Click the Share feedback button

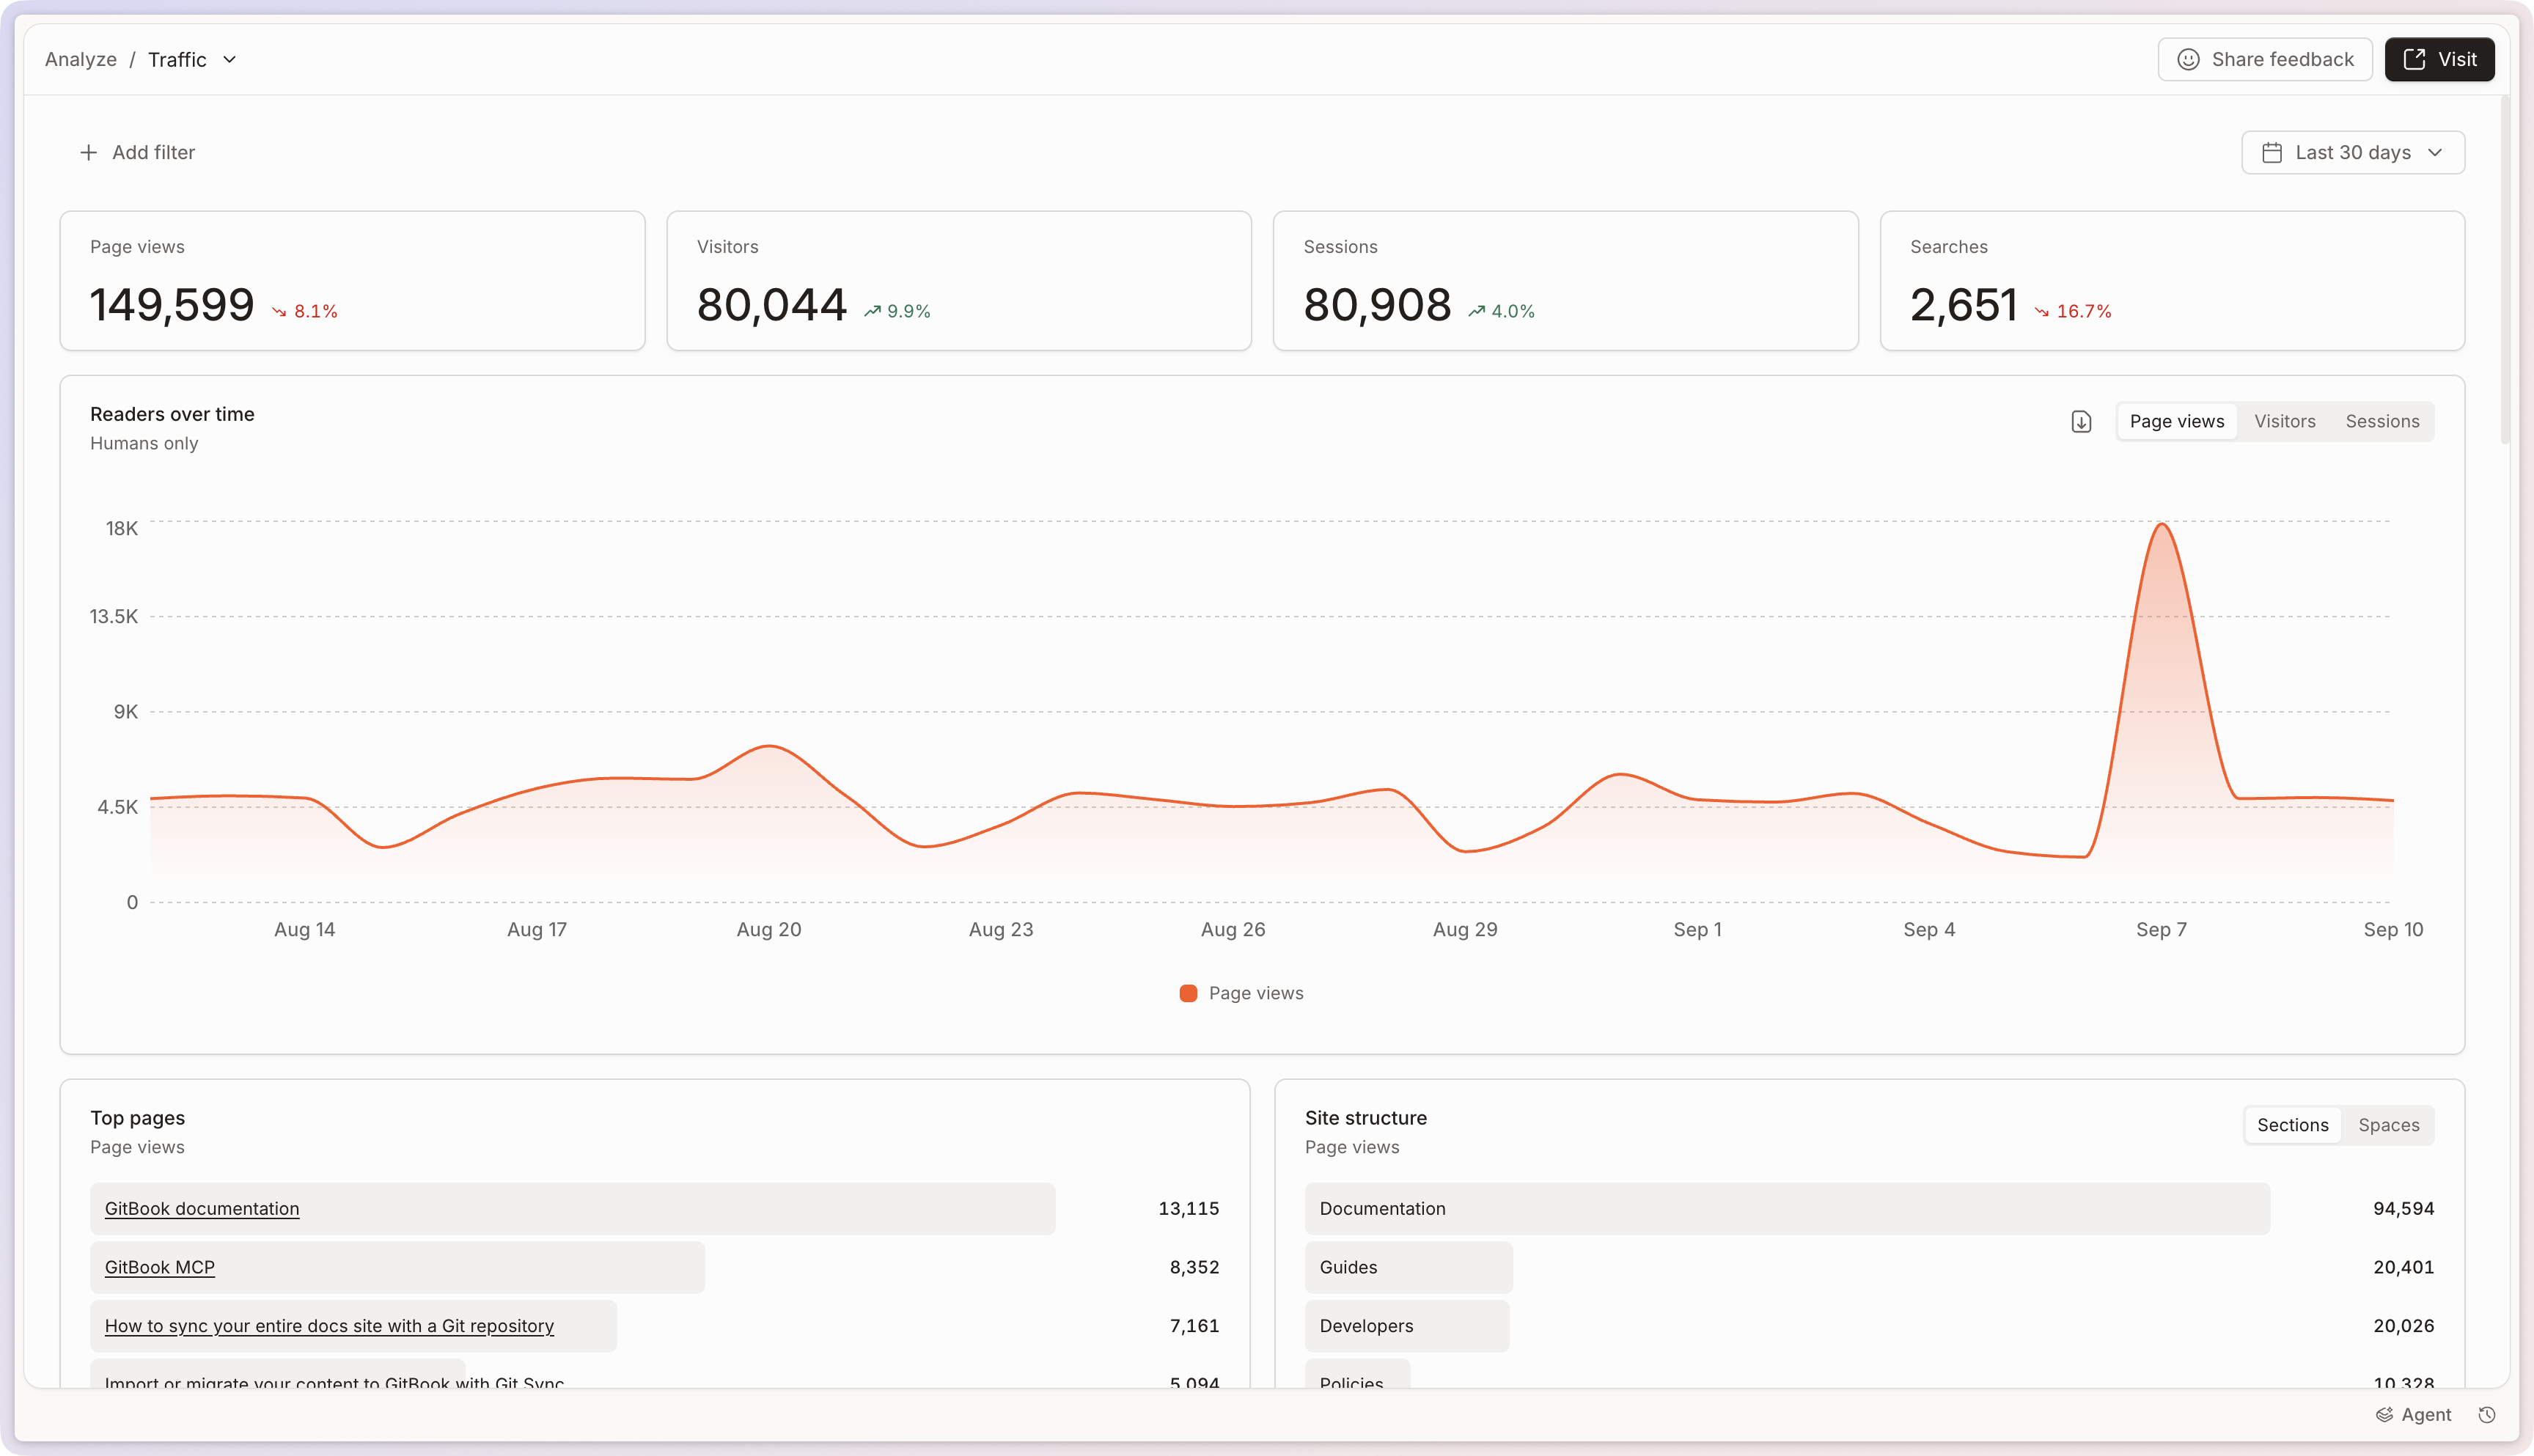click(x=2265, y=59)
